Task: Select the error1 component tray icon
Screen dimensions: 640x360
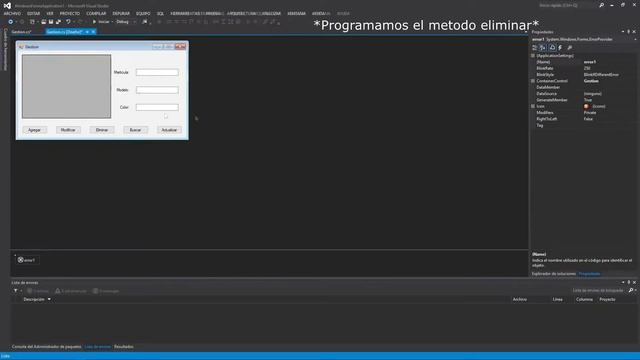Action: [x=20, y=260]
